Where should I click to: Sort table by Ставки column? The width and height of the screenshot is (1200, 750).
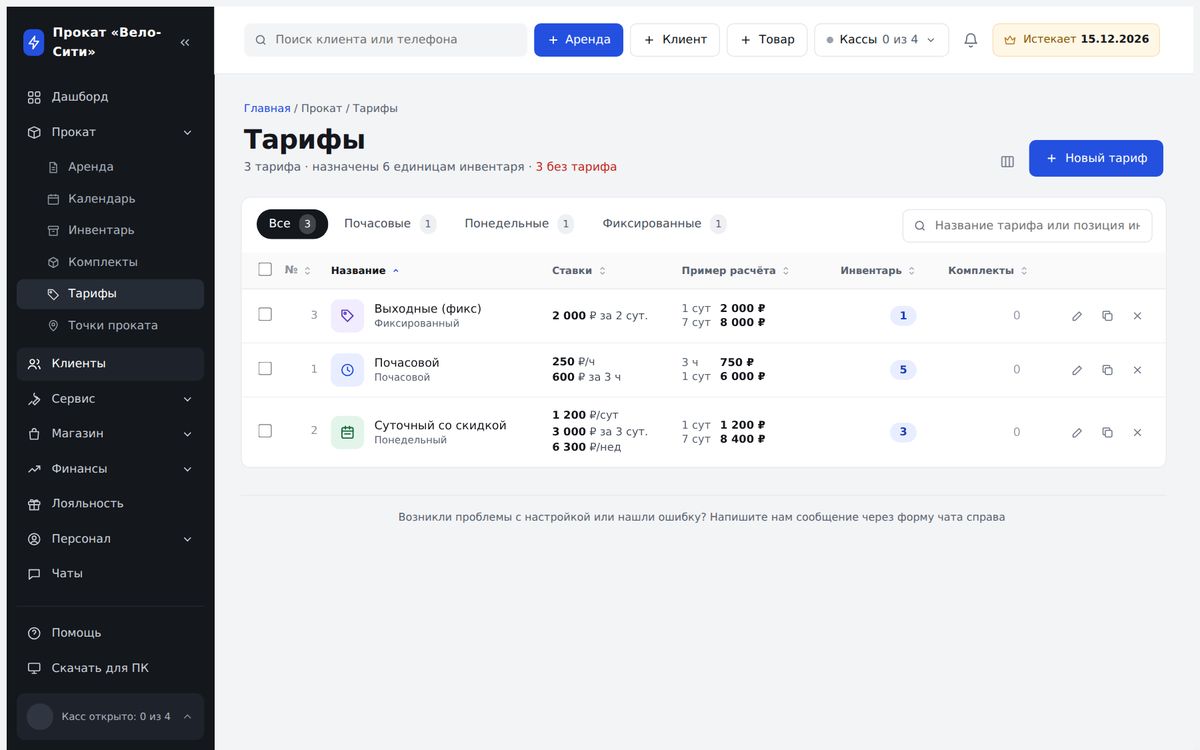(x=579, y=271)
